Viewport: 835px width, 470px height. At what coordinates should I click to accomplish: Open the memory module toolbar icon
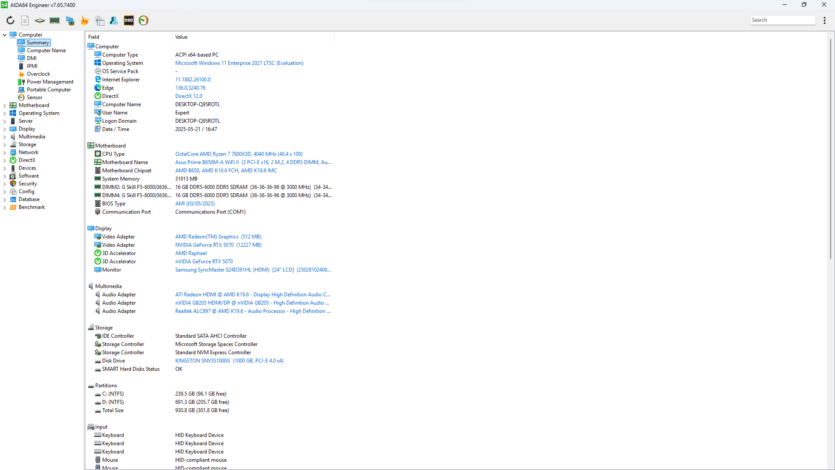(x=54, y=20)
